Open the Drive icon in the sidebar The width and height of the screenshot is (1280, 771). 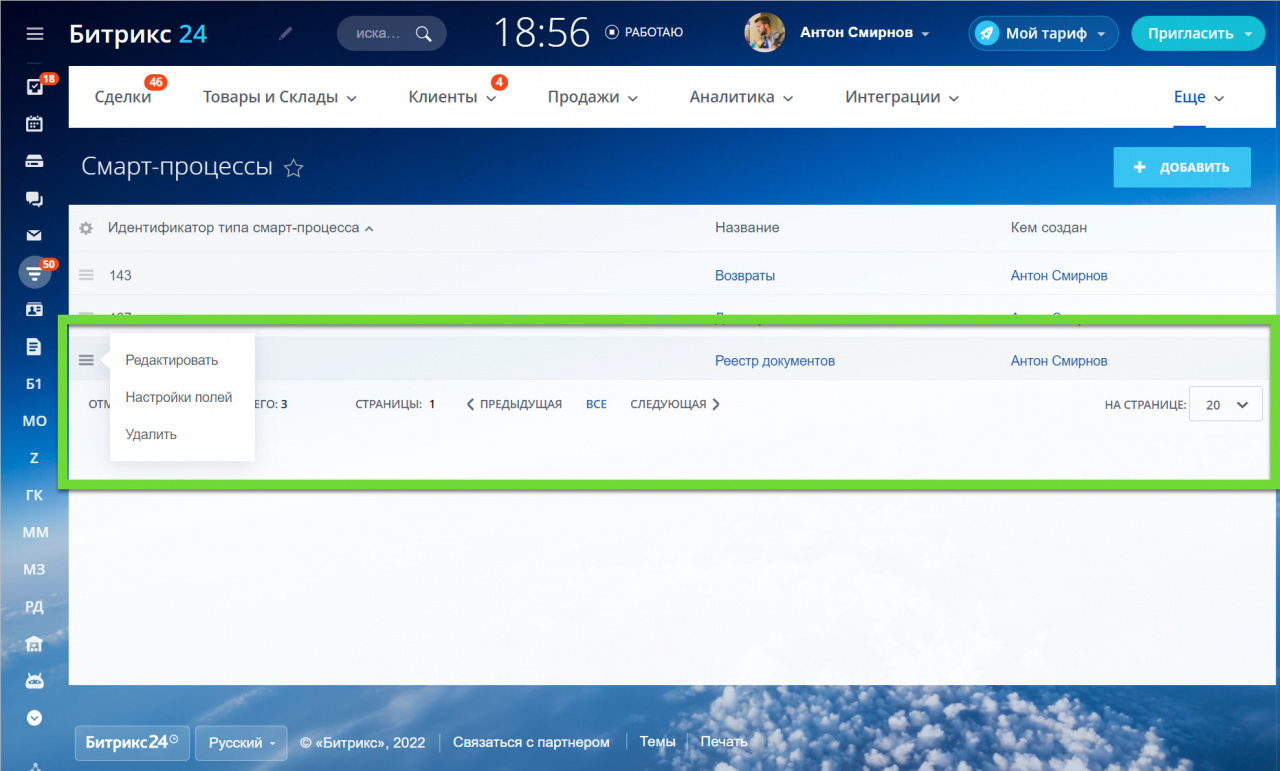point(35,162)
